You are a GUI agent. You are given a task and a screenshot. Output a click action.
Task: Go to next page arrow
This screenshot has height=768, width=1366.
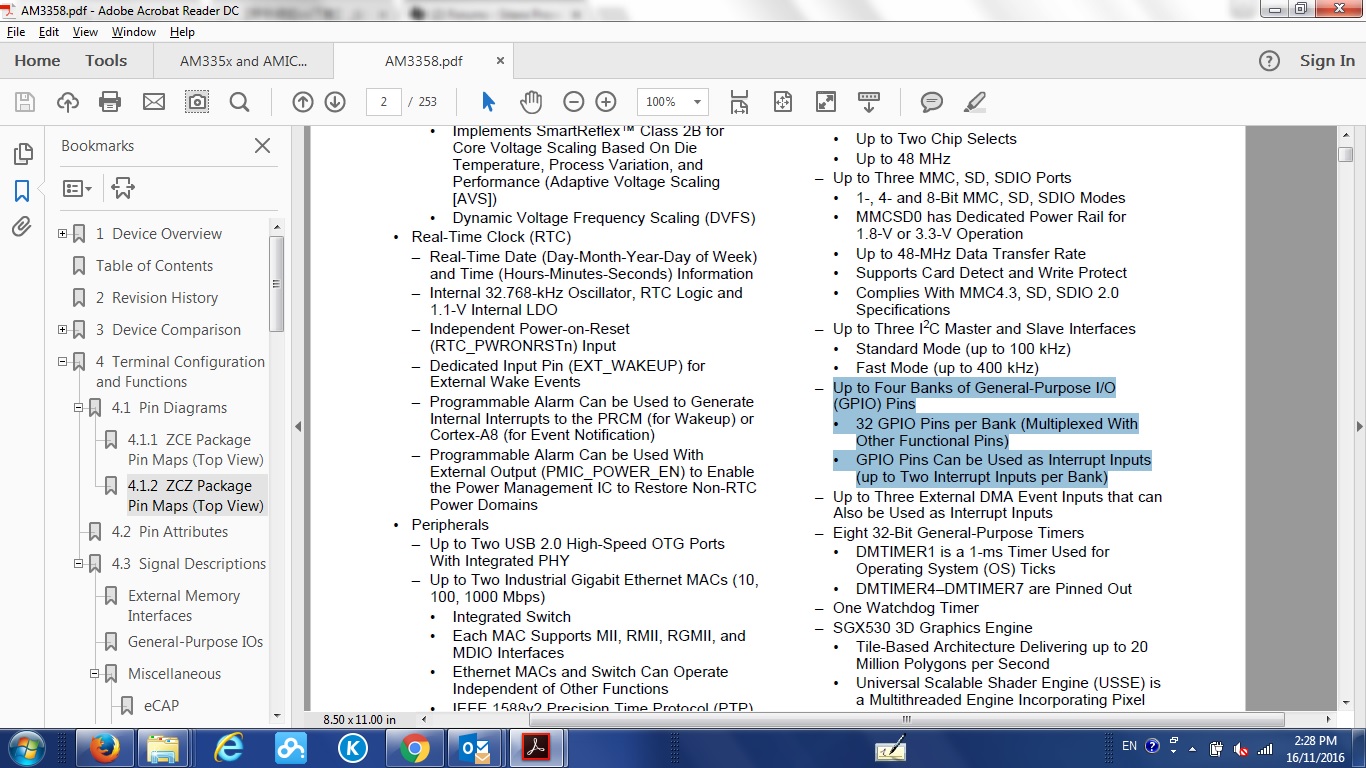[335, 102]
